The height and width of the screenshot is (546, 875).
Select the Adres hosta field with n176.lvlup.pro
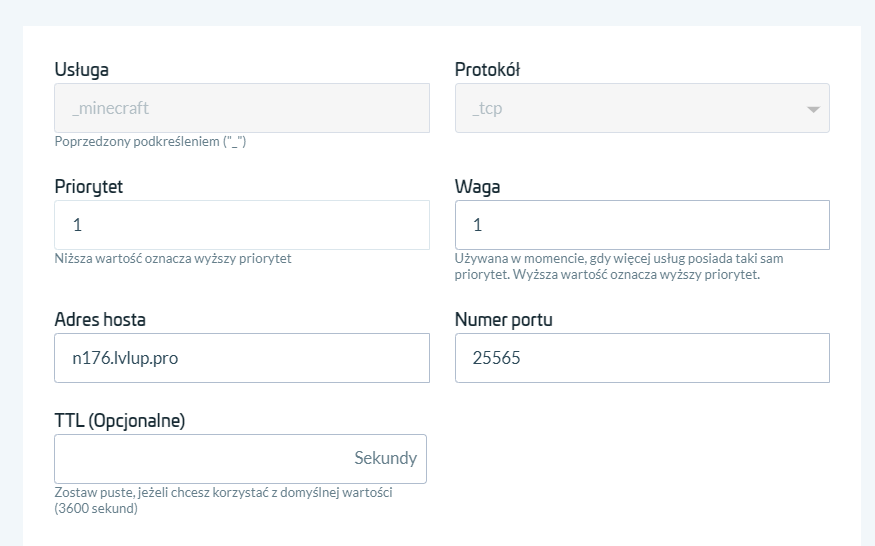tap(241, 358)
